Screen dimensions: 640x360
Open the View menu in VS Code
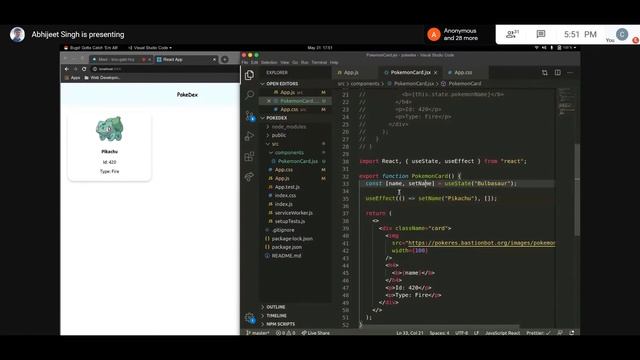pyautogui.click(x=284, y=62)
